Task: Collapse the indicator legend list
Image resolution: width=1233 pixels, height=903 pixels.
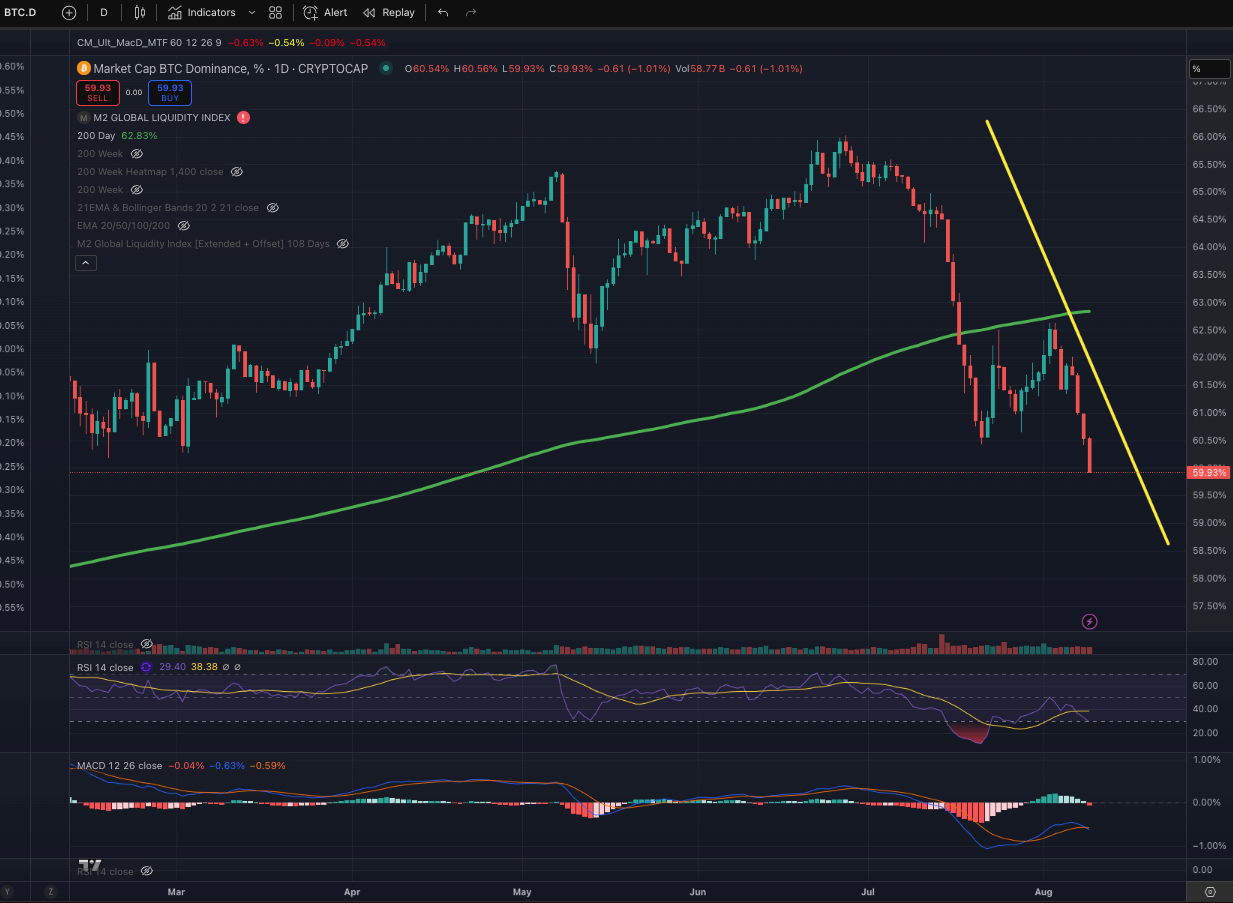Action: [x=86, y=263]
